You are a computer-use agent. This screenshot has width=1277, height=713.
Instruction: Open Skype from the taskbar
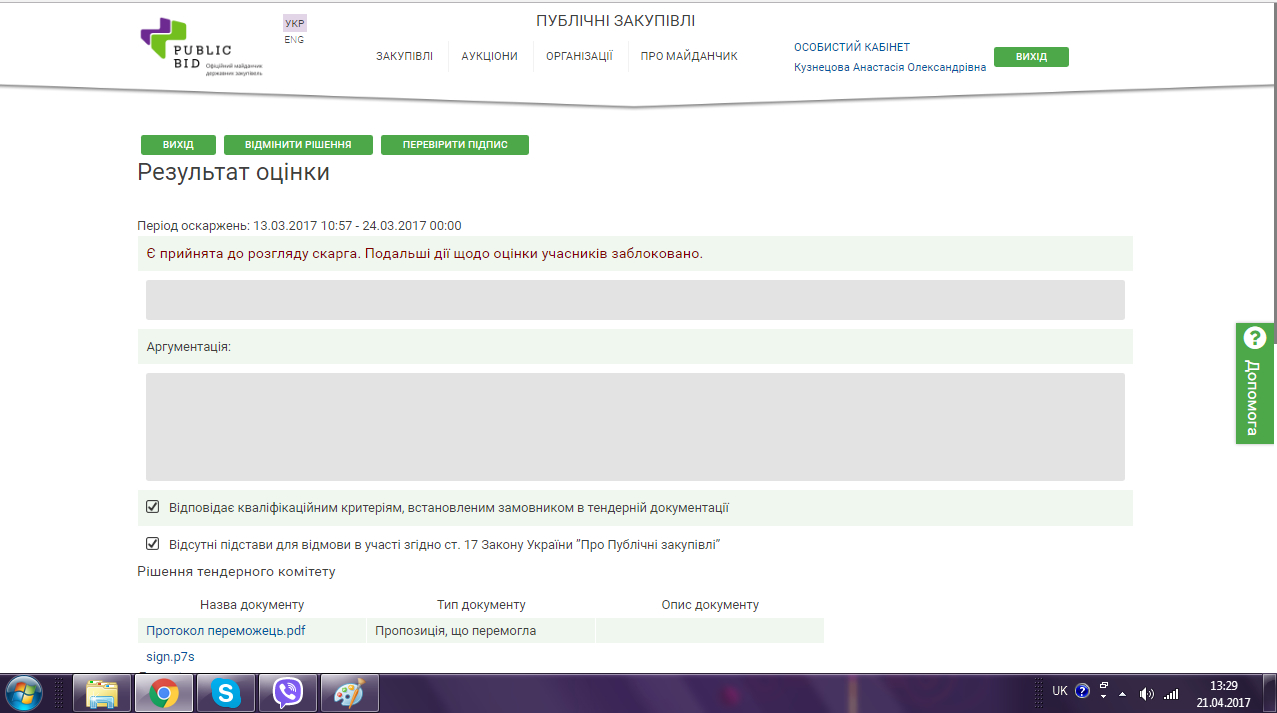226,692
